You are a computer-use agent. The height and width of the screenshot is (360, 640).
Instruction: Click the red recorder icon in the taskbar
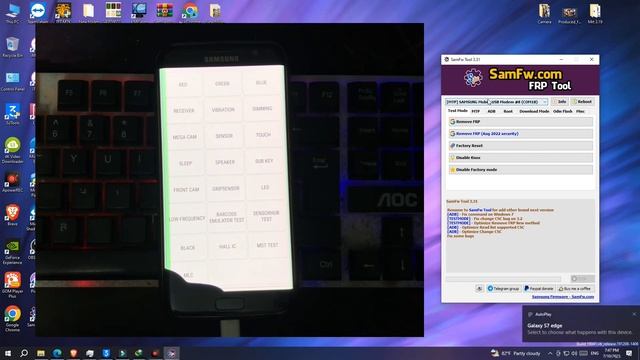(155, 353)
